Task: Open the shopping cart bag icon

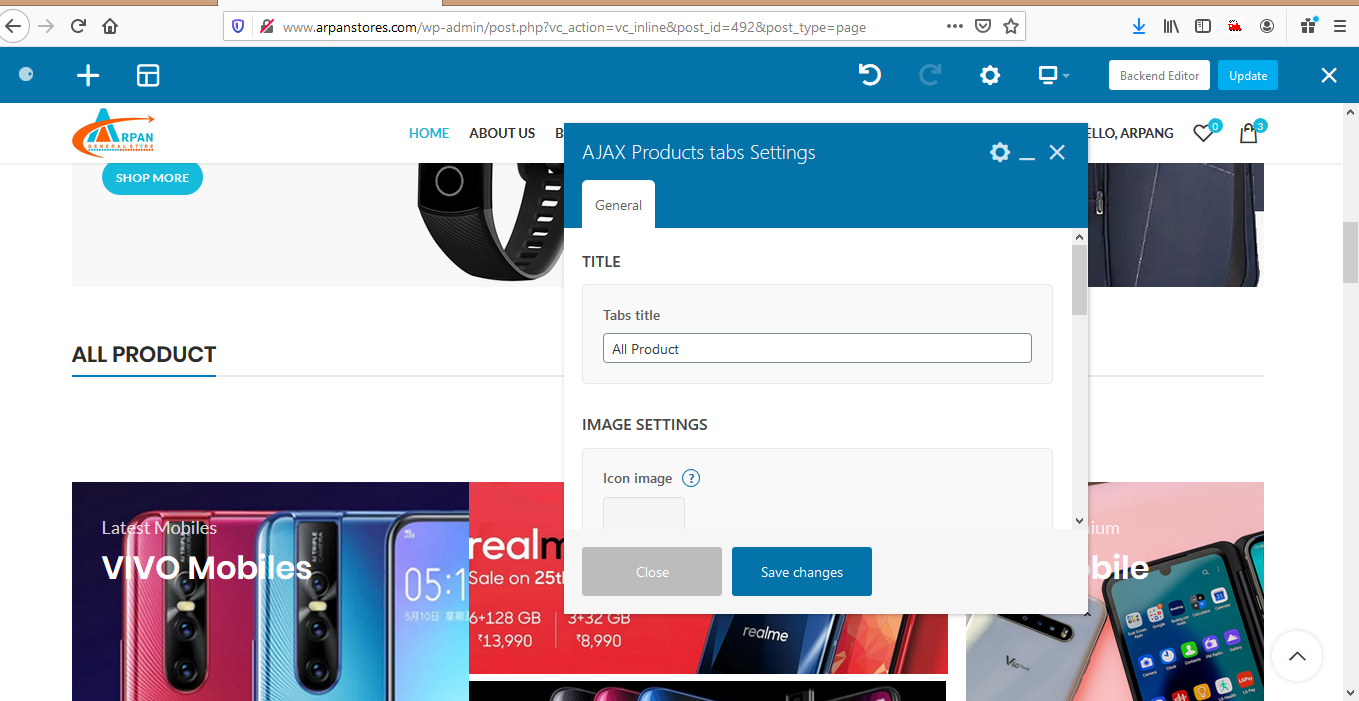Action: (1248, 133)
